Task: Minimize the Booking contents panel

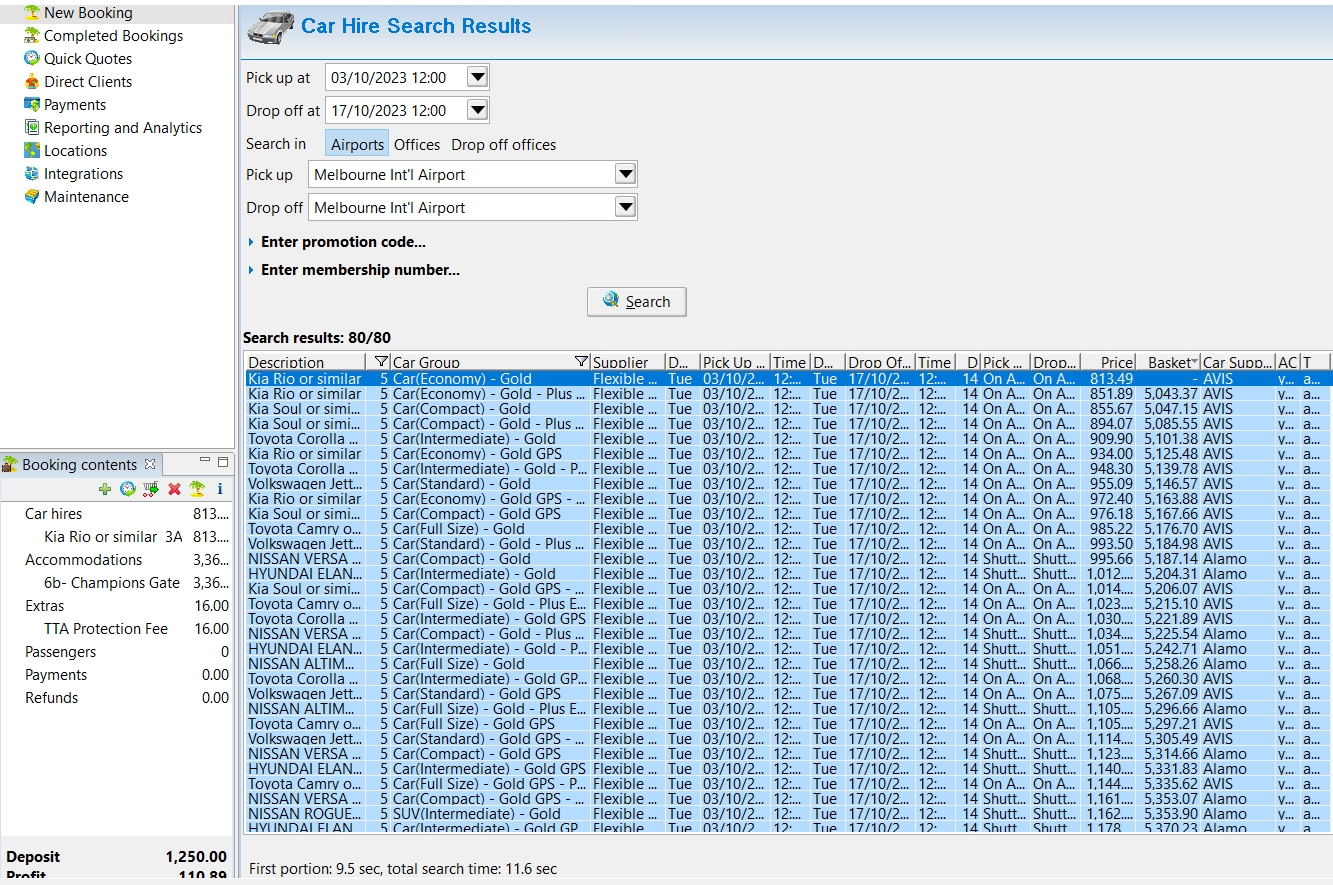Action: click(205, 461)
